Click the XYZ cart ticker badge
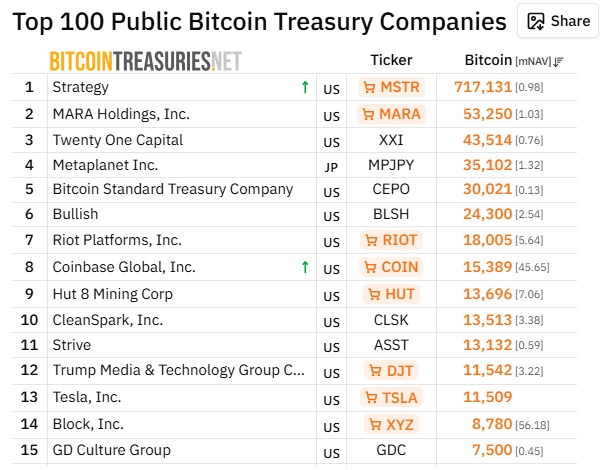Image resolution: width=609 pixels, height=470 pixels. click(391, 424)
